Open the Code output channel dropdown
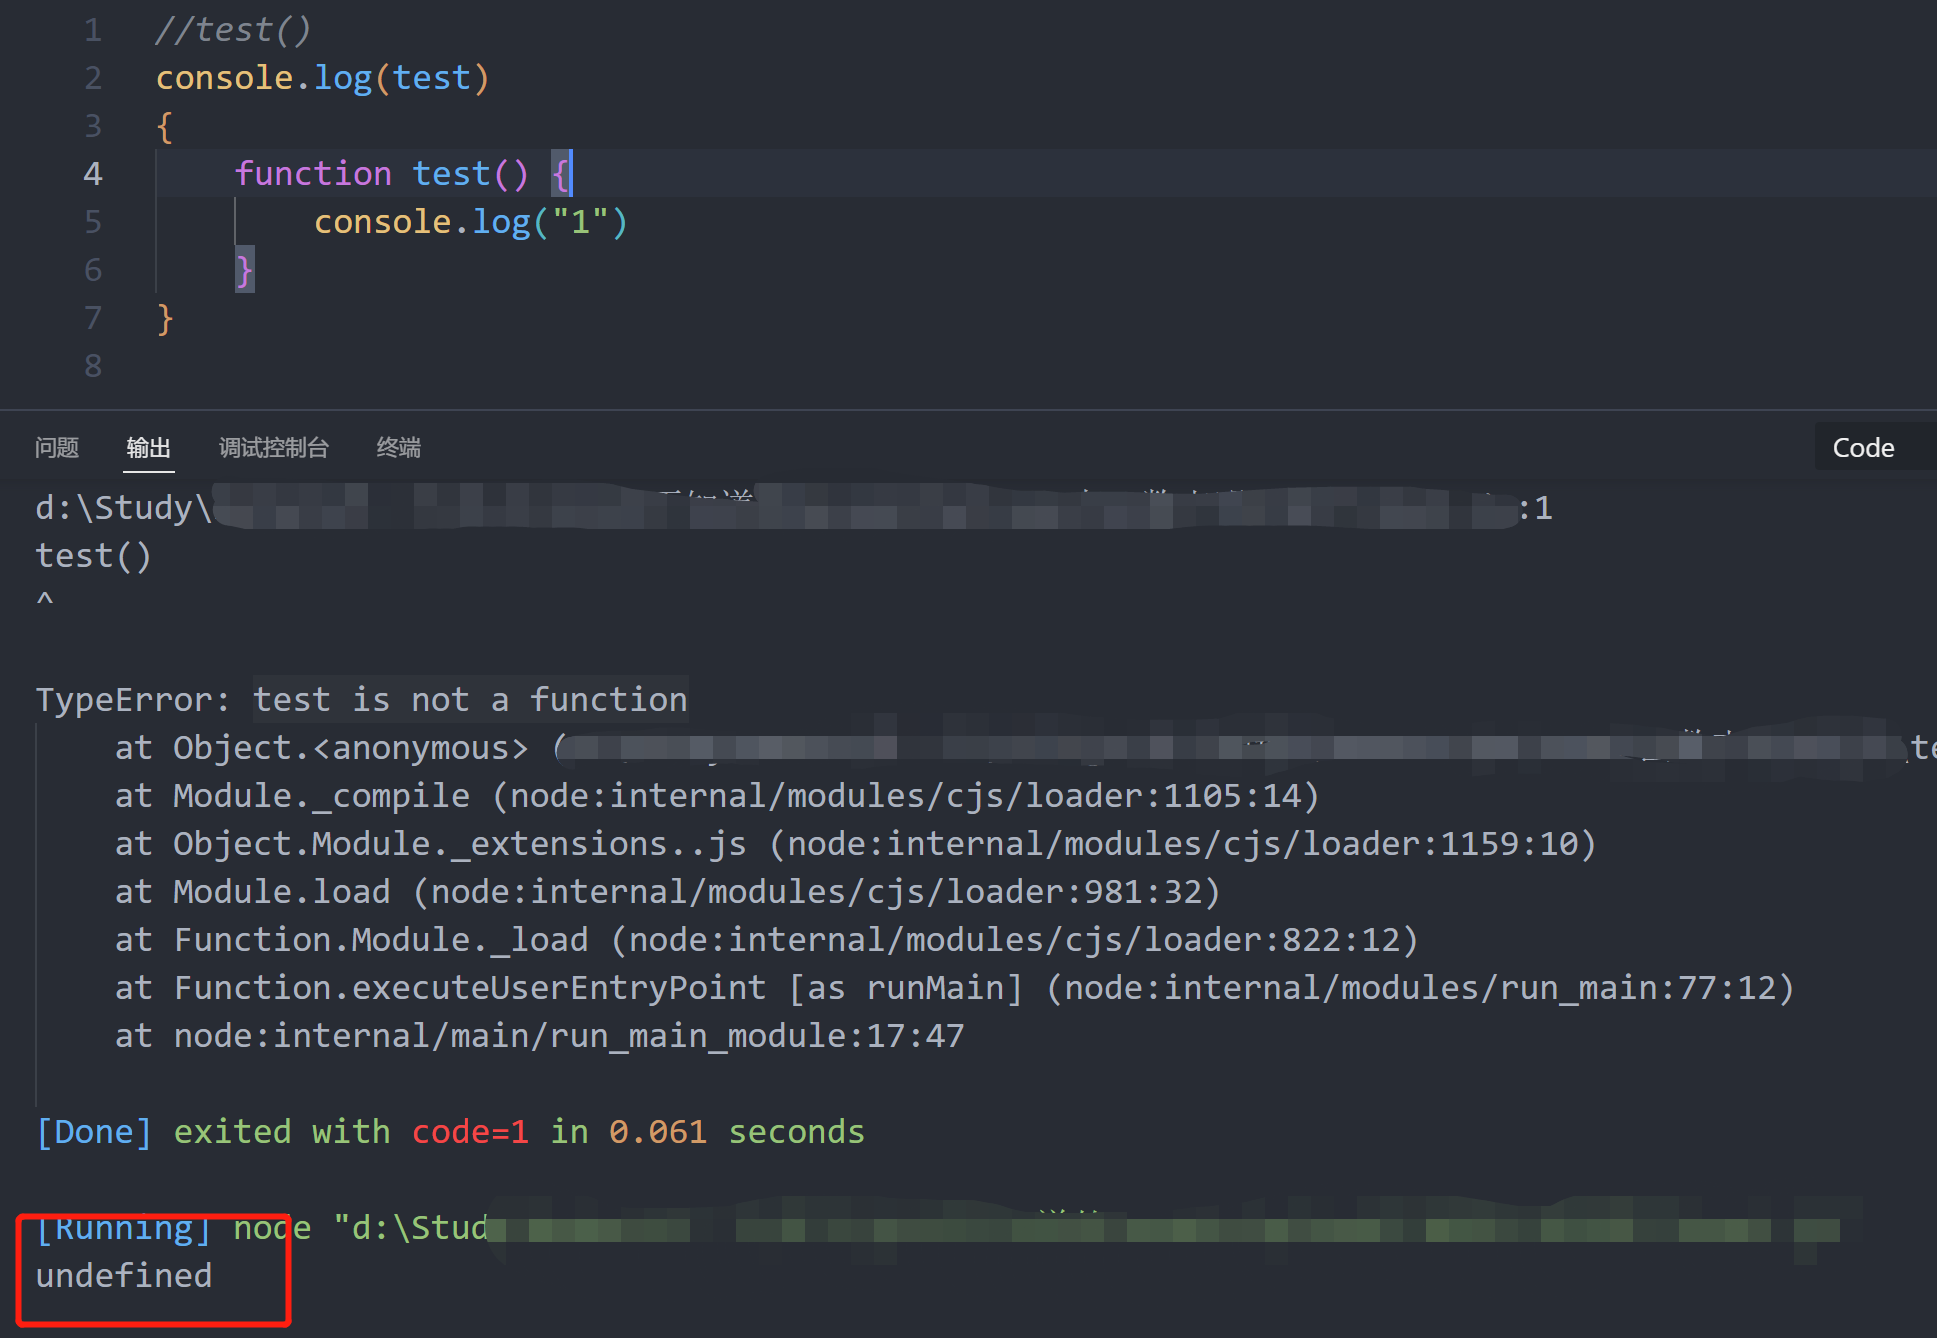The height and width of the screenshot is (1338, 1937). tap(1863, 447)
